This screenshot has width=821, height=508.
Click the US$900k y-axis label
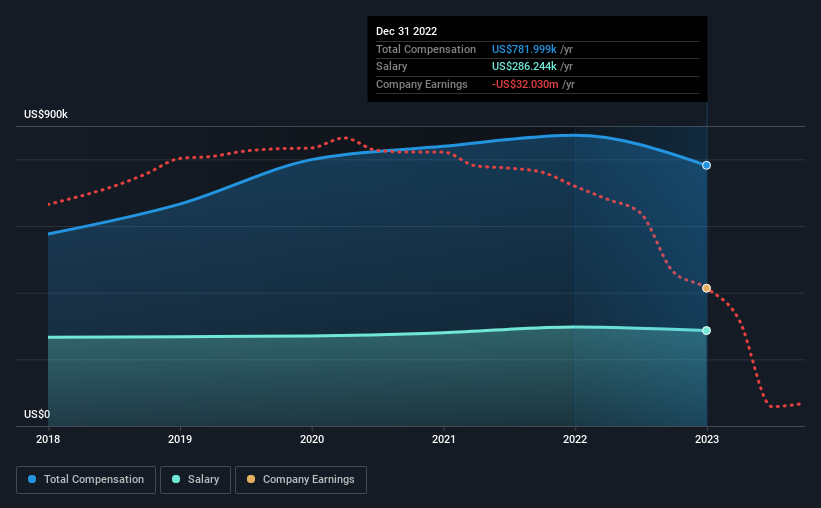tap(46, 114)
